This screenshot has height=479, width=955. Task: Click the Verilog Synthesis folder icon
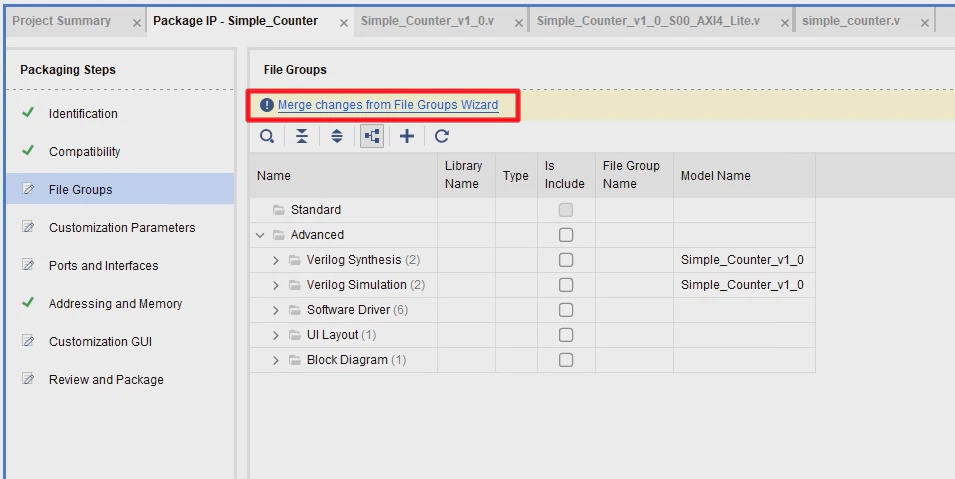[x=295, y=260]
